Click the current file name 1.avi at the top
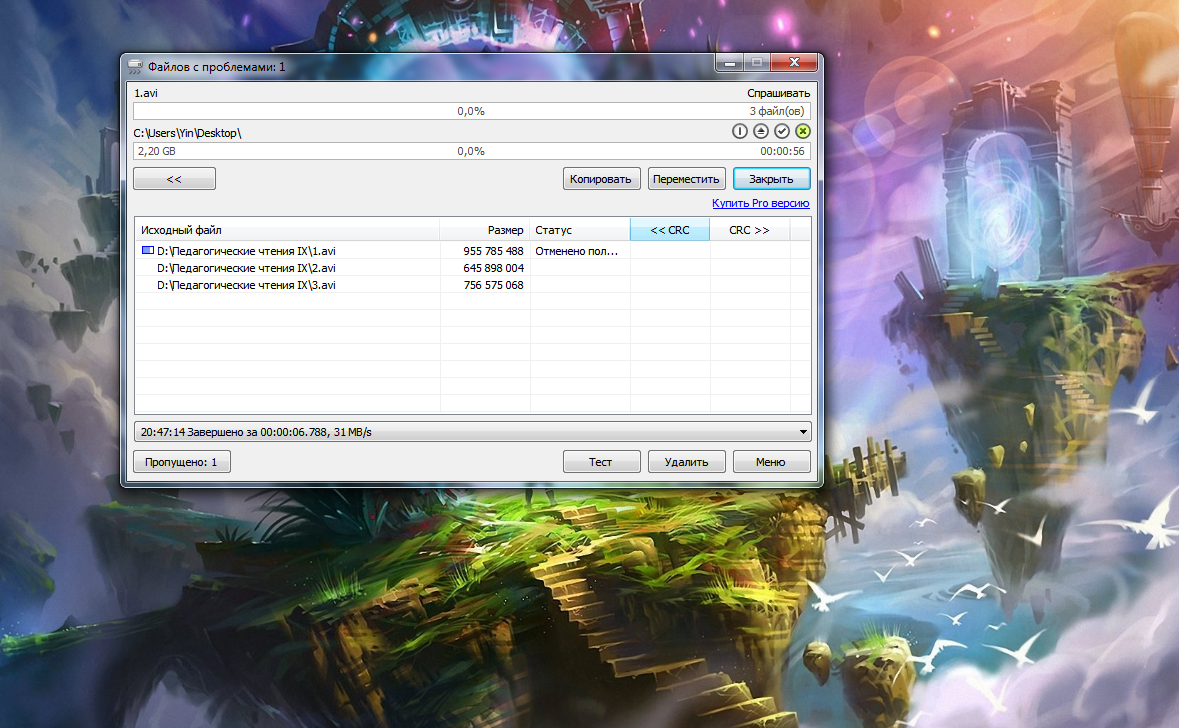Viewport: 1179px width, 728px height. click(x=146, y=93)
